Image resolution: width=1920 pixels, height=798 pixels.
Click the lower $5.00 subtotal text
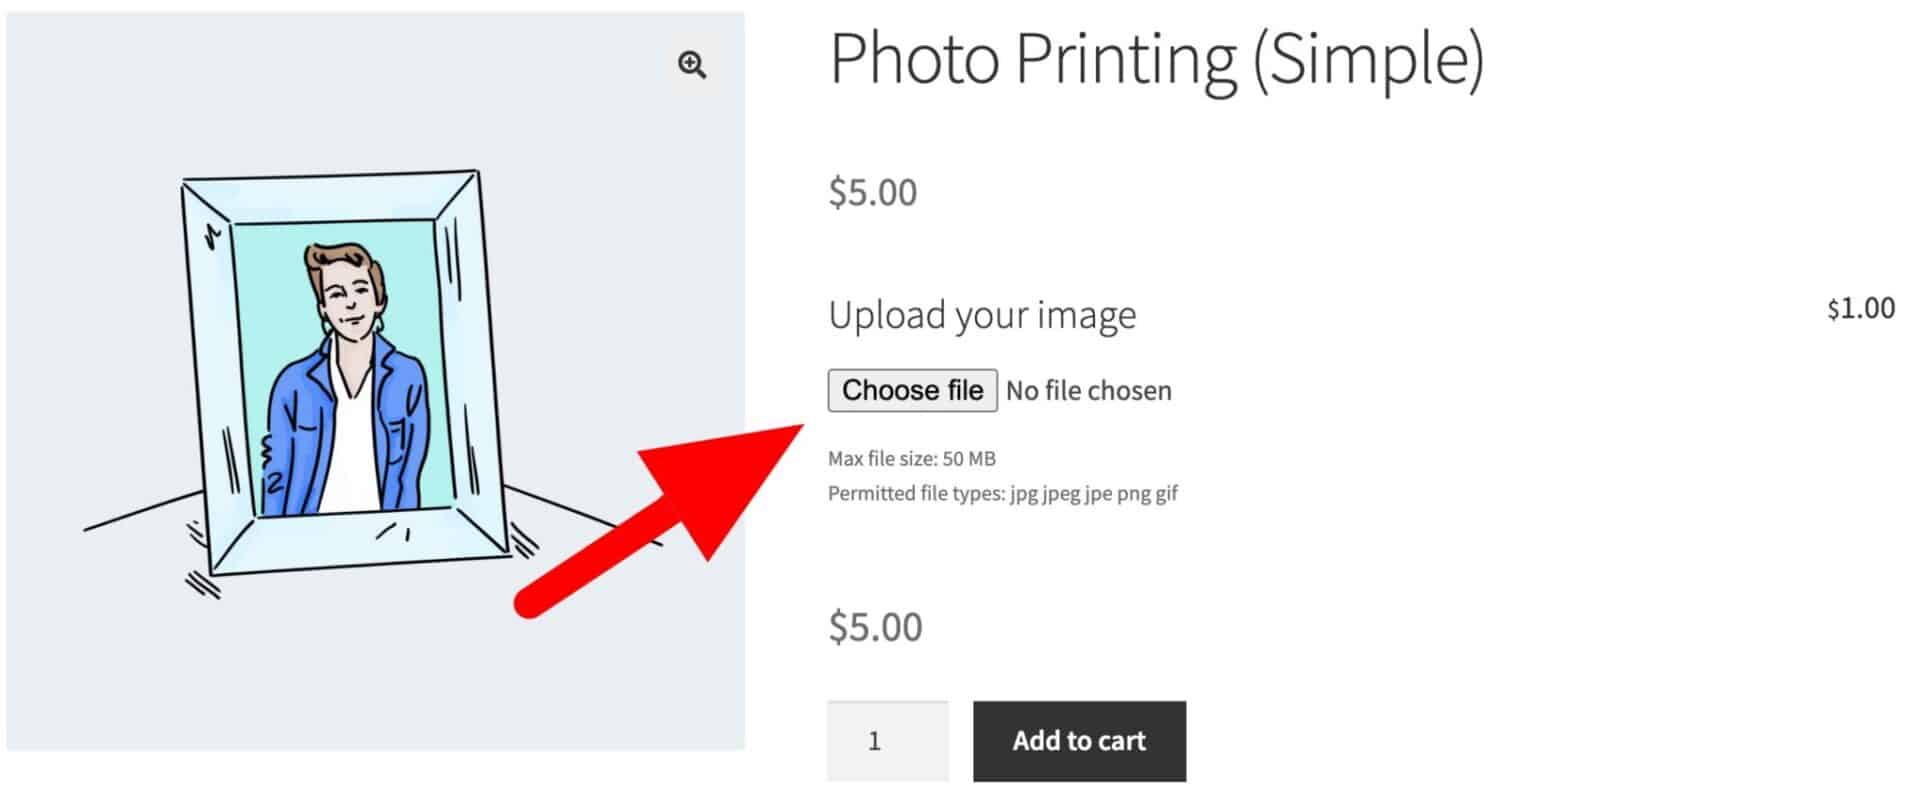point(874,626)
